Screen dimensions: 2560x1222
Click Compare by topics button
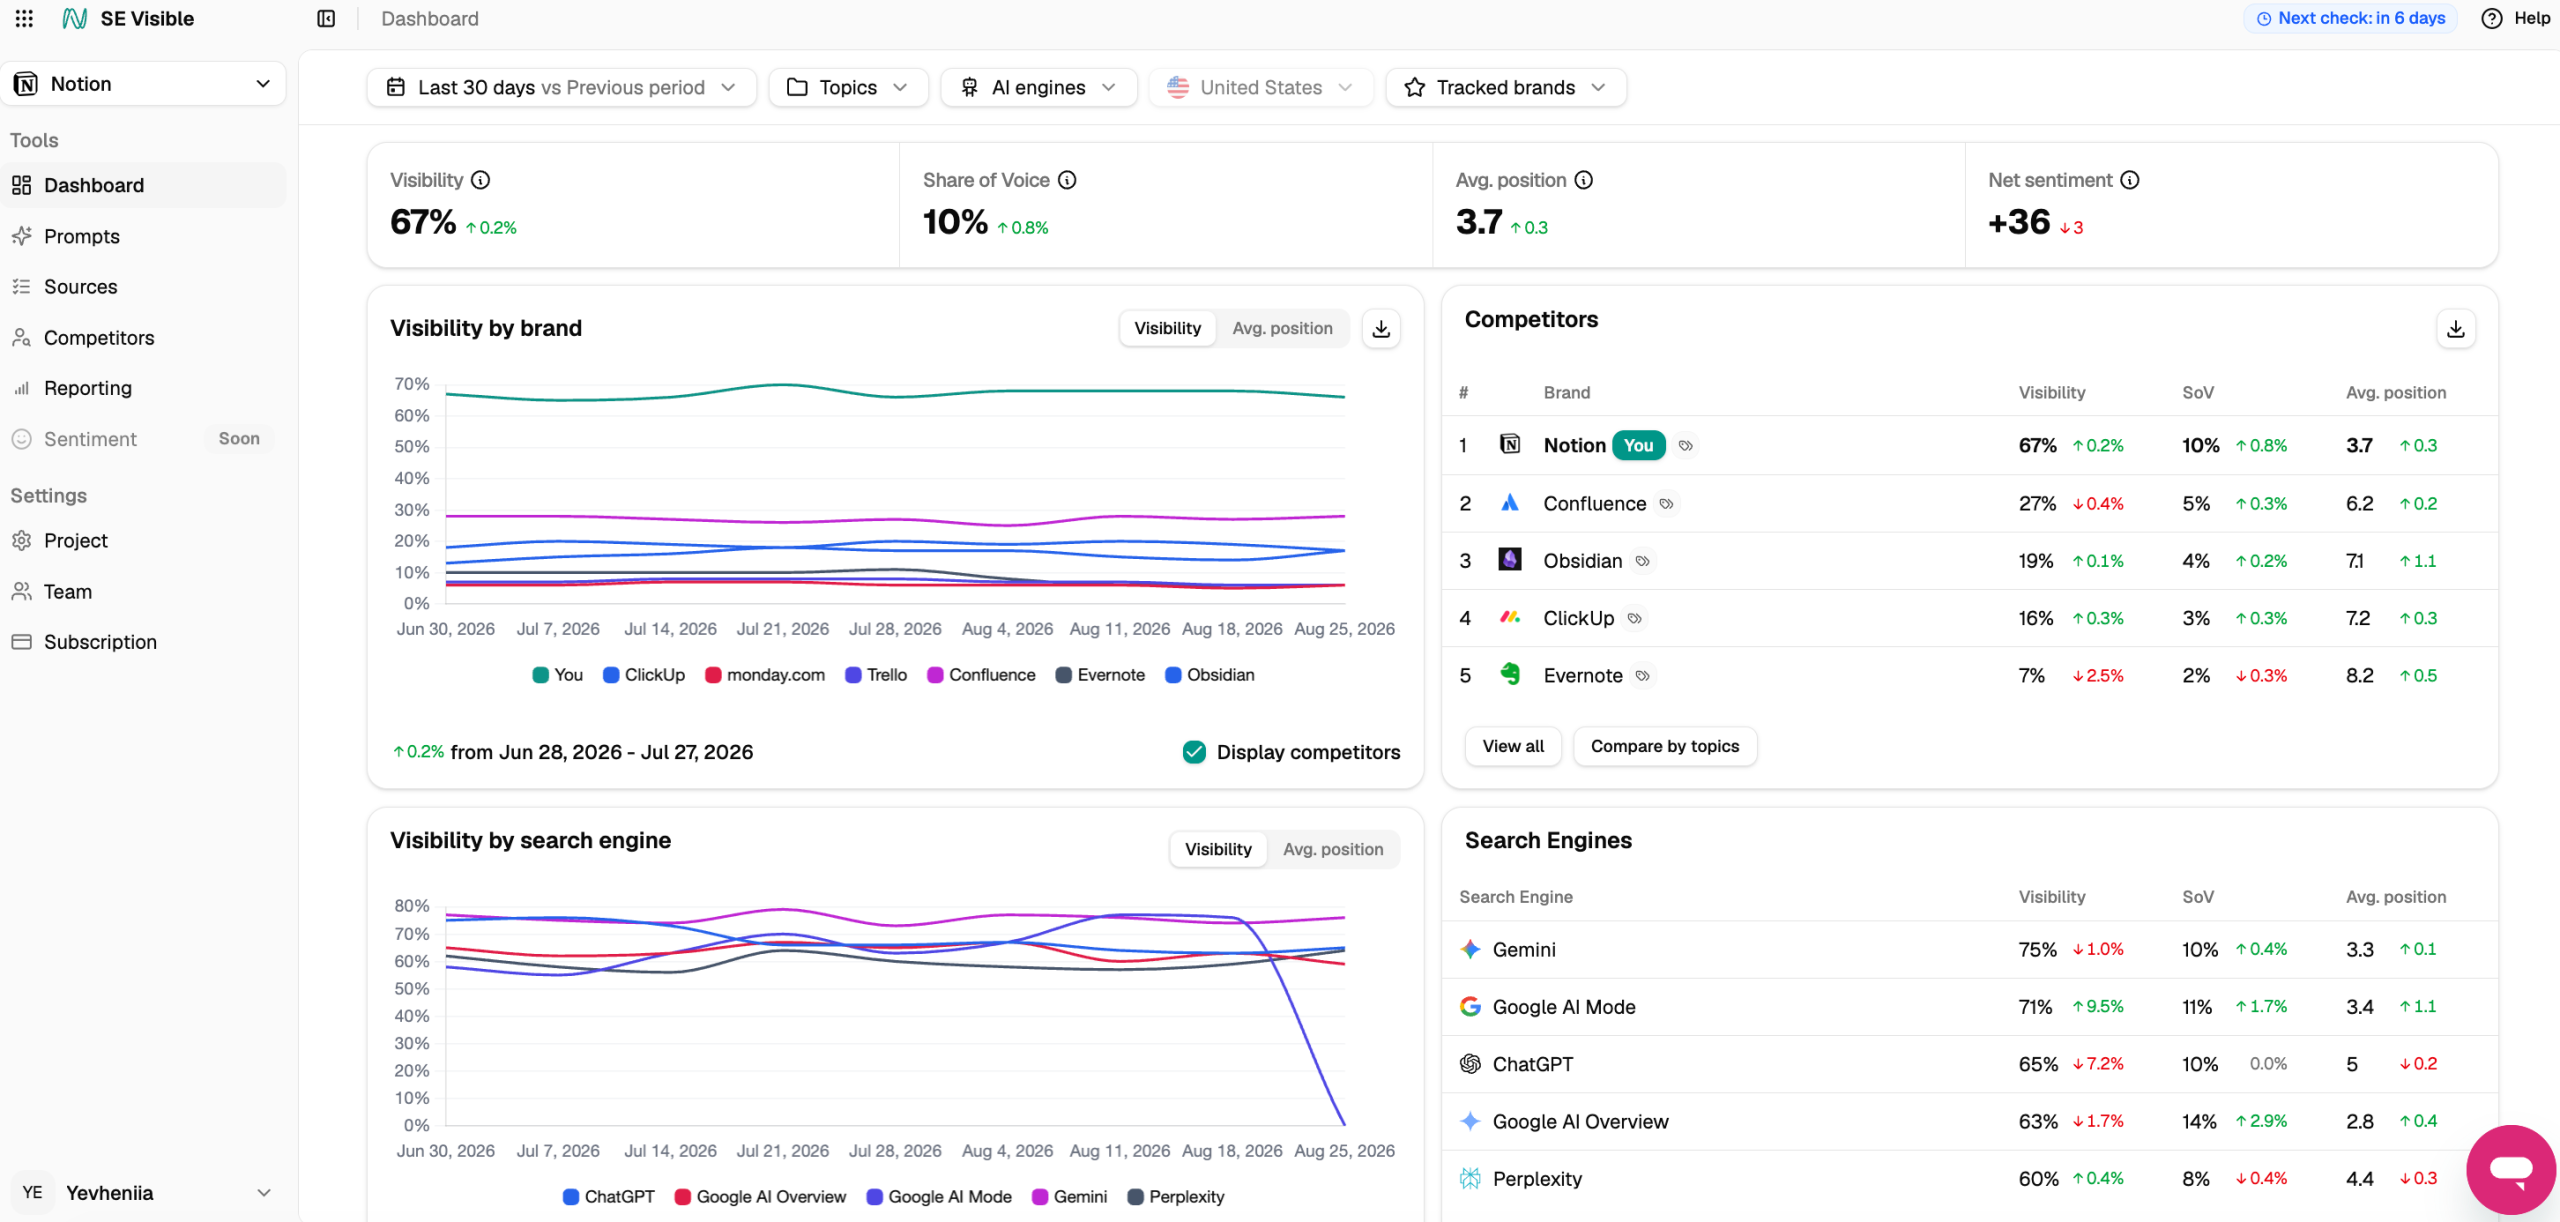pyautogui.click(x=1665, y=746)
